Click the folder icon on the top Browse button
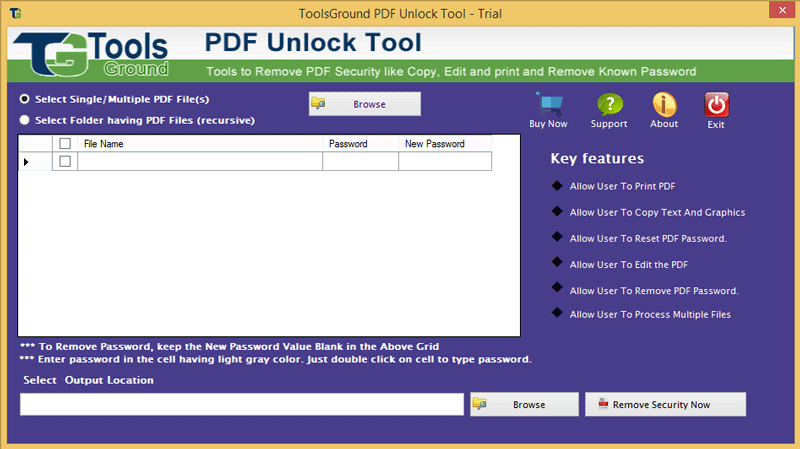The height and width of the screenshot is (449, 800). (x=318, y=103)
